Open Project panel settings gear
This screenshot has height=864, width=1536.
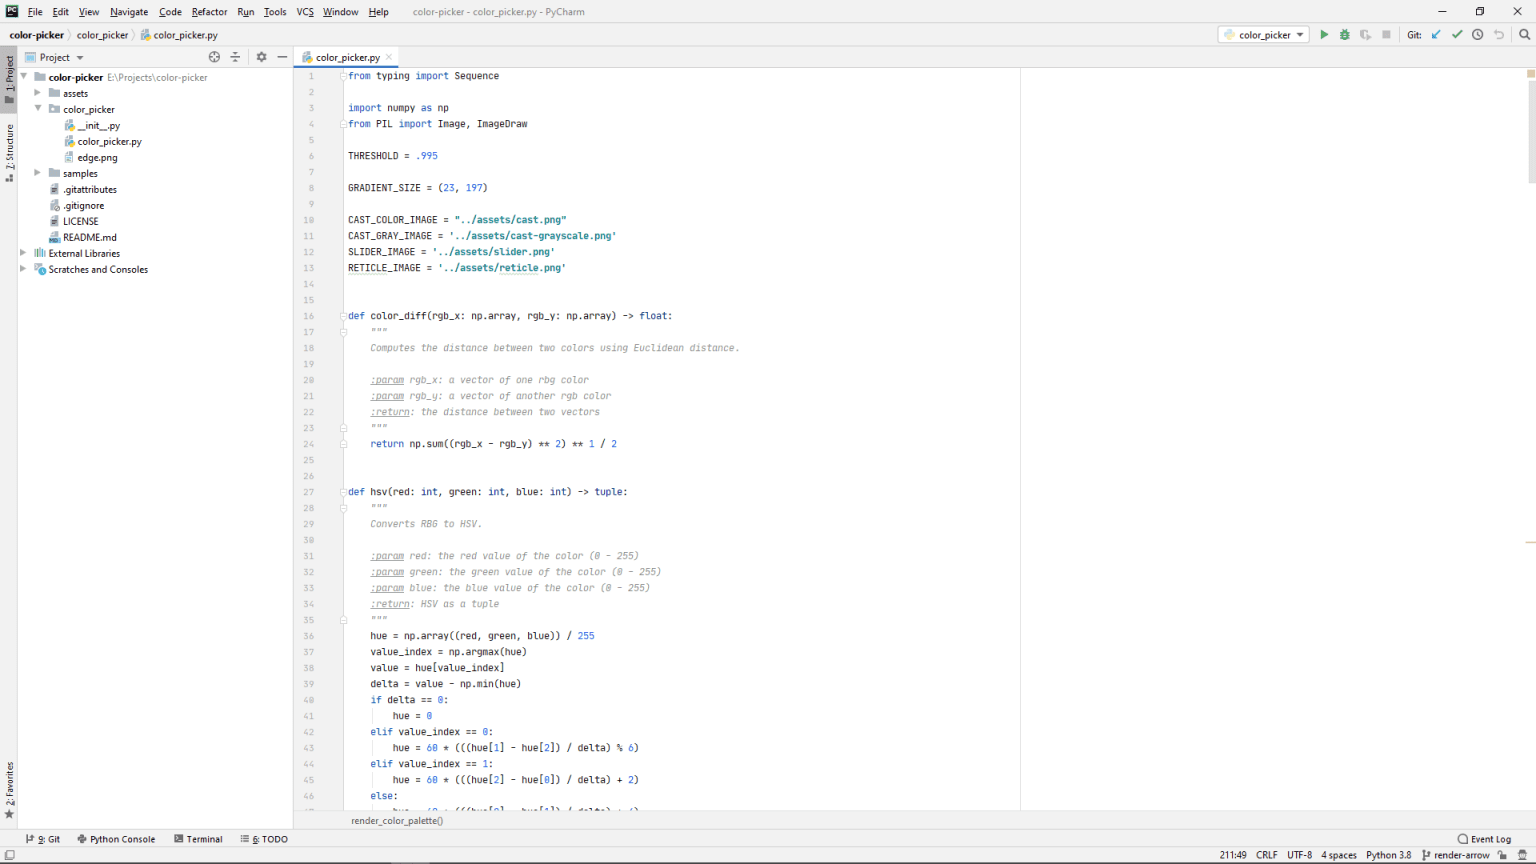[261, 57]
